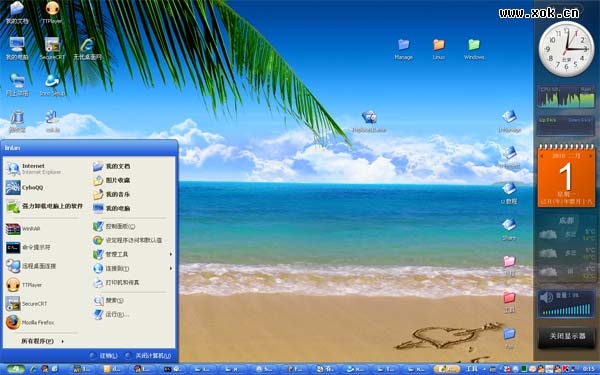This screenshot has height=375, width=600.
Task: Open 图片收藏 pictures folder entry
Action: 112,180
